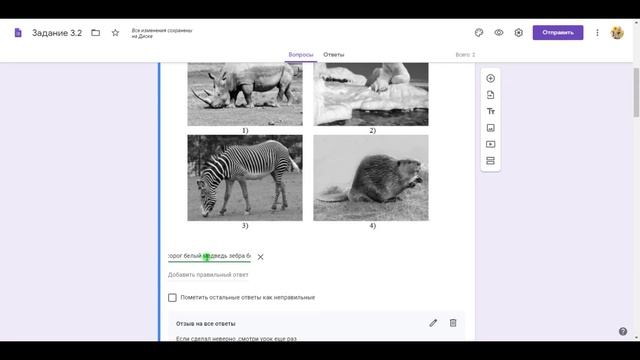This screenshot has height=360, width=640.
Task: Remove the correct answer with X
Action: [x=260, y=257]
